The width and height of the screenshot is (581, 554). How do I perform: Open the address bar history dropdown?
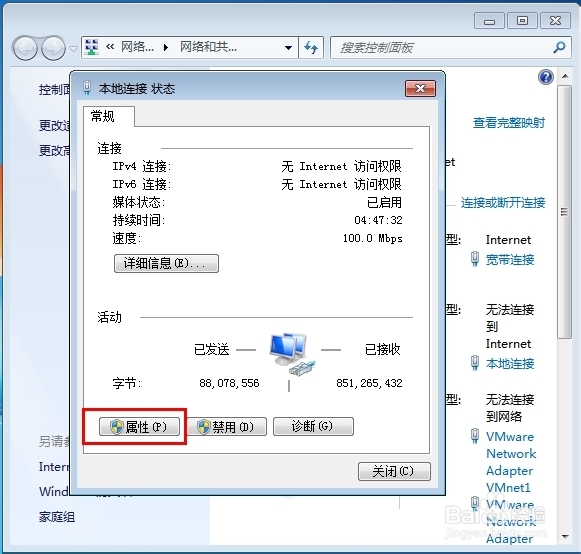[288, 48]
